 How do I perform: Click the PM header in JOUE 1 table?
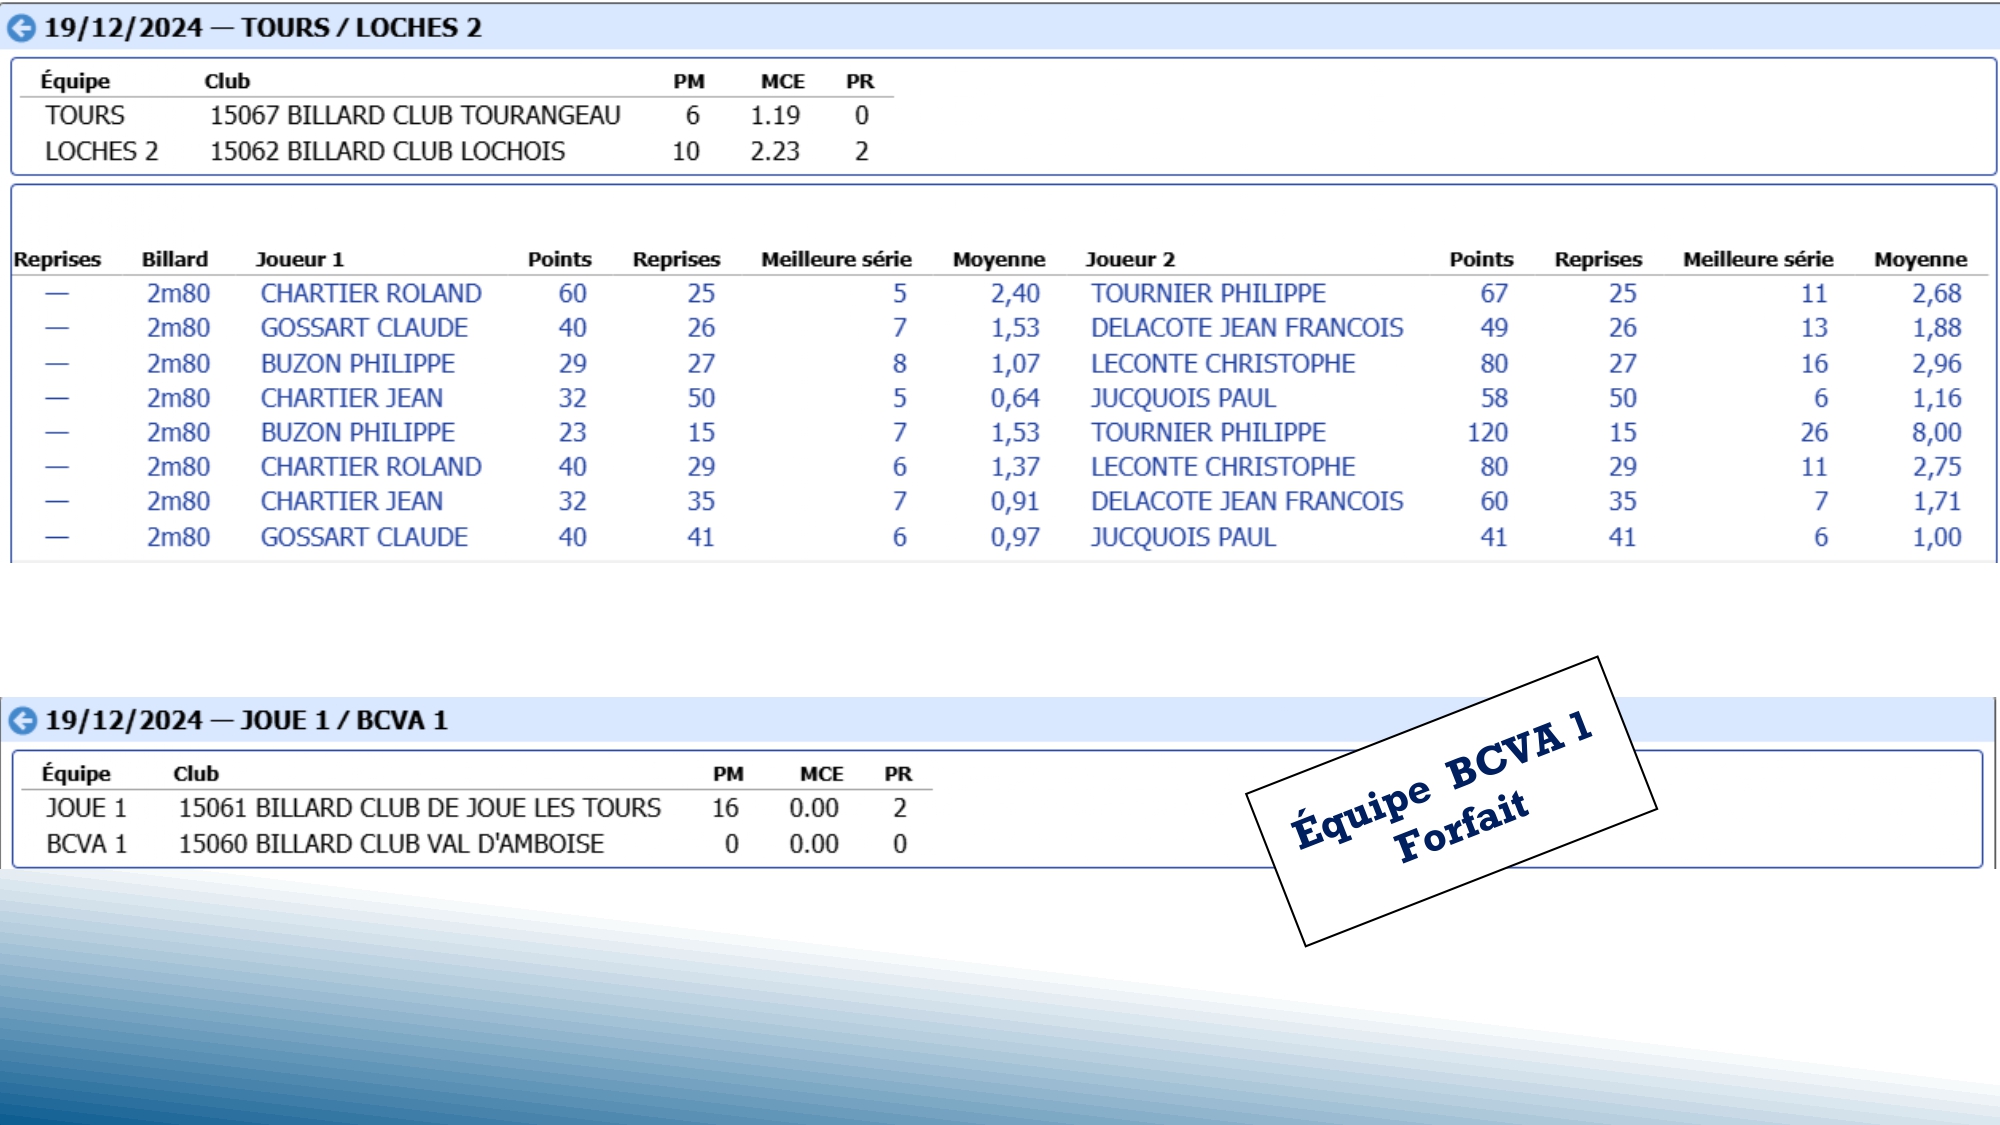(728, 774)
